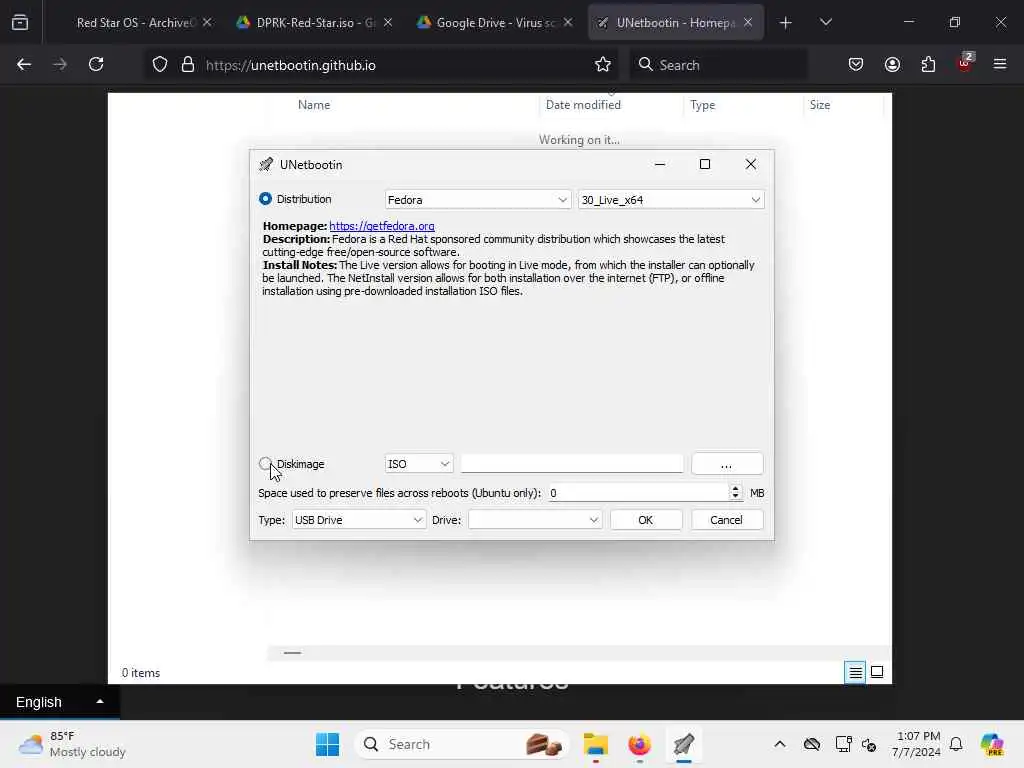Image resolution: width=1024 pixels, height=768 pixels.
Task: Open UNetbootin from the taskbar
Action: pos(683,744)
